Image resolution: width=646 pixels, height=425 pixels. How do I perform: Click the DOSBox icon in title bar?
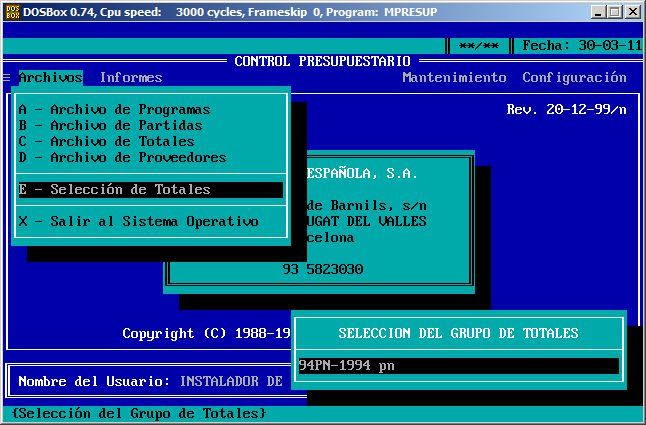click(x=11, y=12)
